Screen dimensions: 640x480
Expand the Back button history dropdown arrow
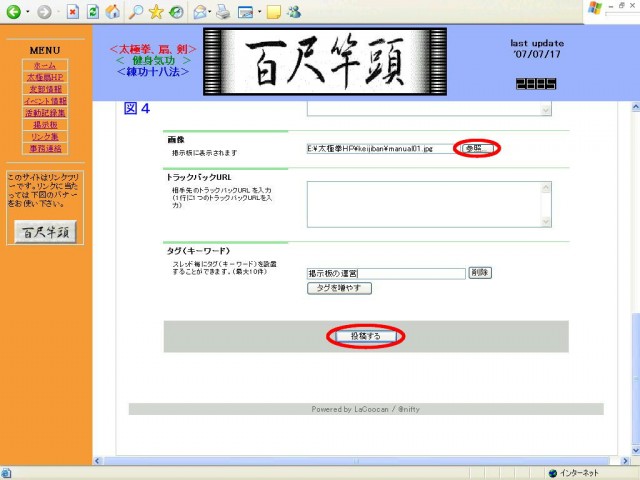tap(27, 12)
